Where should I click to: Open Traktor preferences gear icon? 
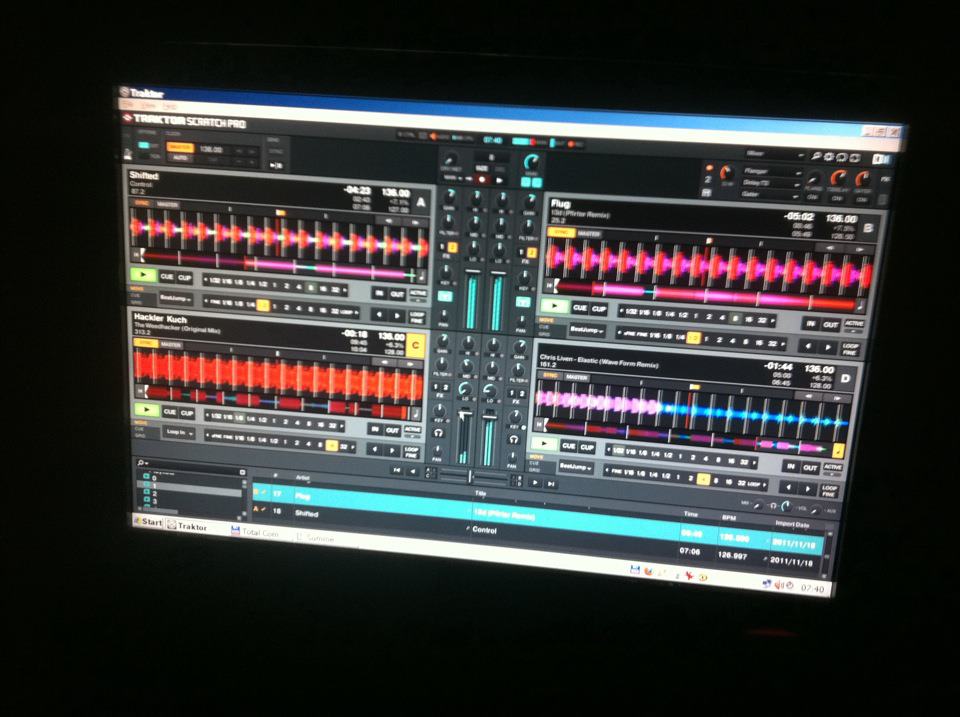tap(829, 157)
